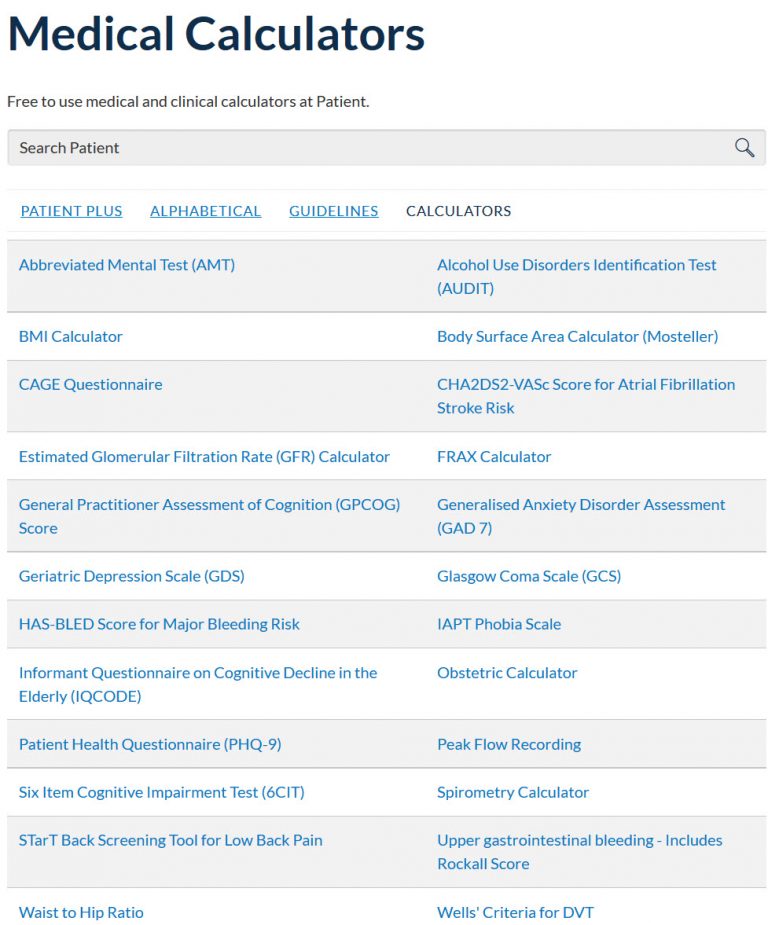Open Glasgow Coma Scale (GCS)

(529, 576)
